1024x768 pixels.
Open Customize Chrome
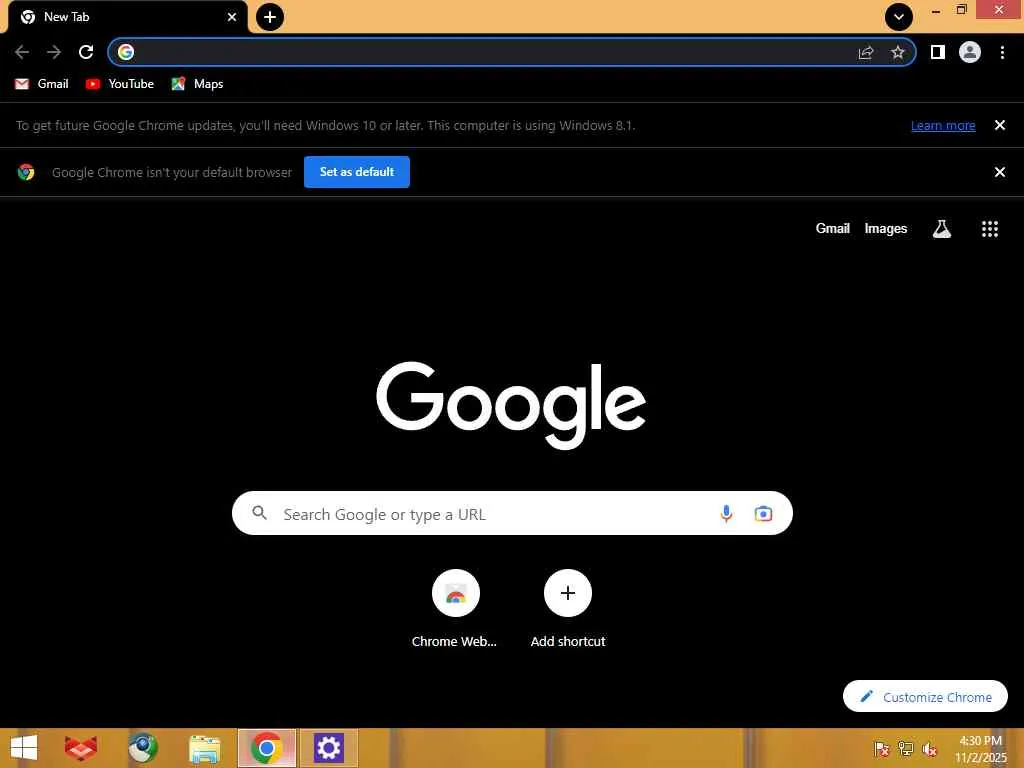pos(925,697)
